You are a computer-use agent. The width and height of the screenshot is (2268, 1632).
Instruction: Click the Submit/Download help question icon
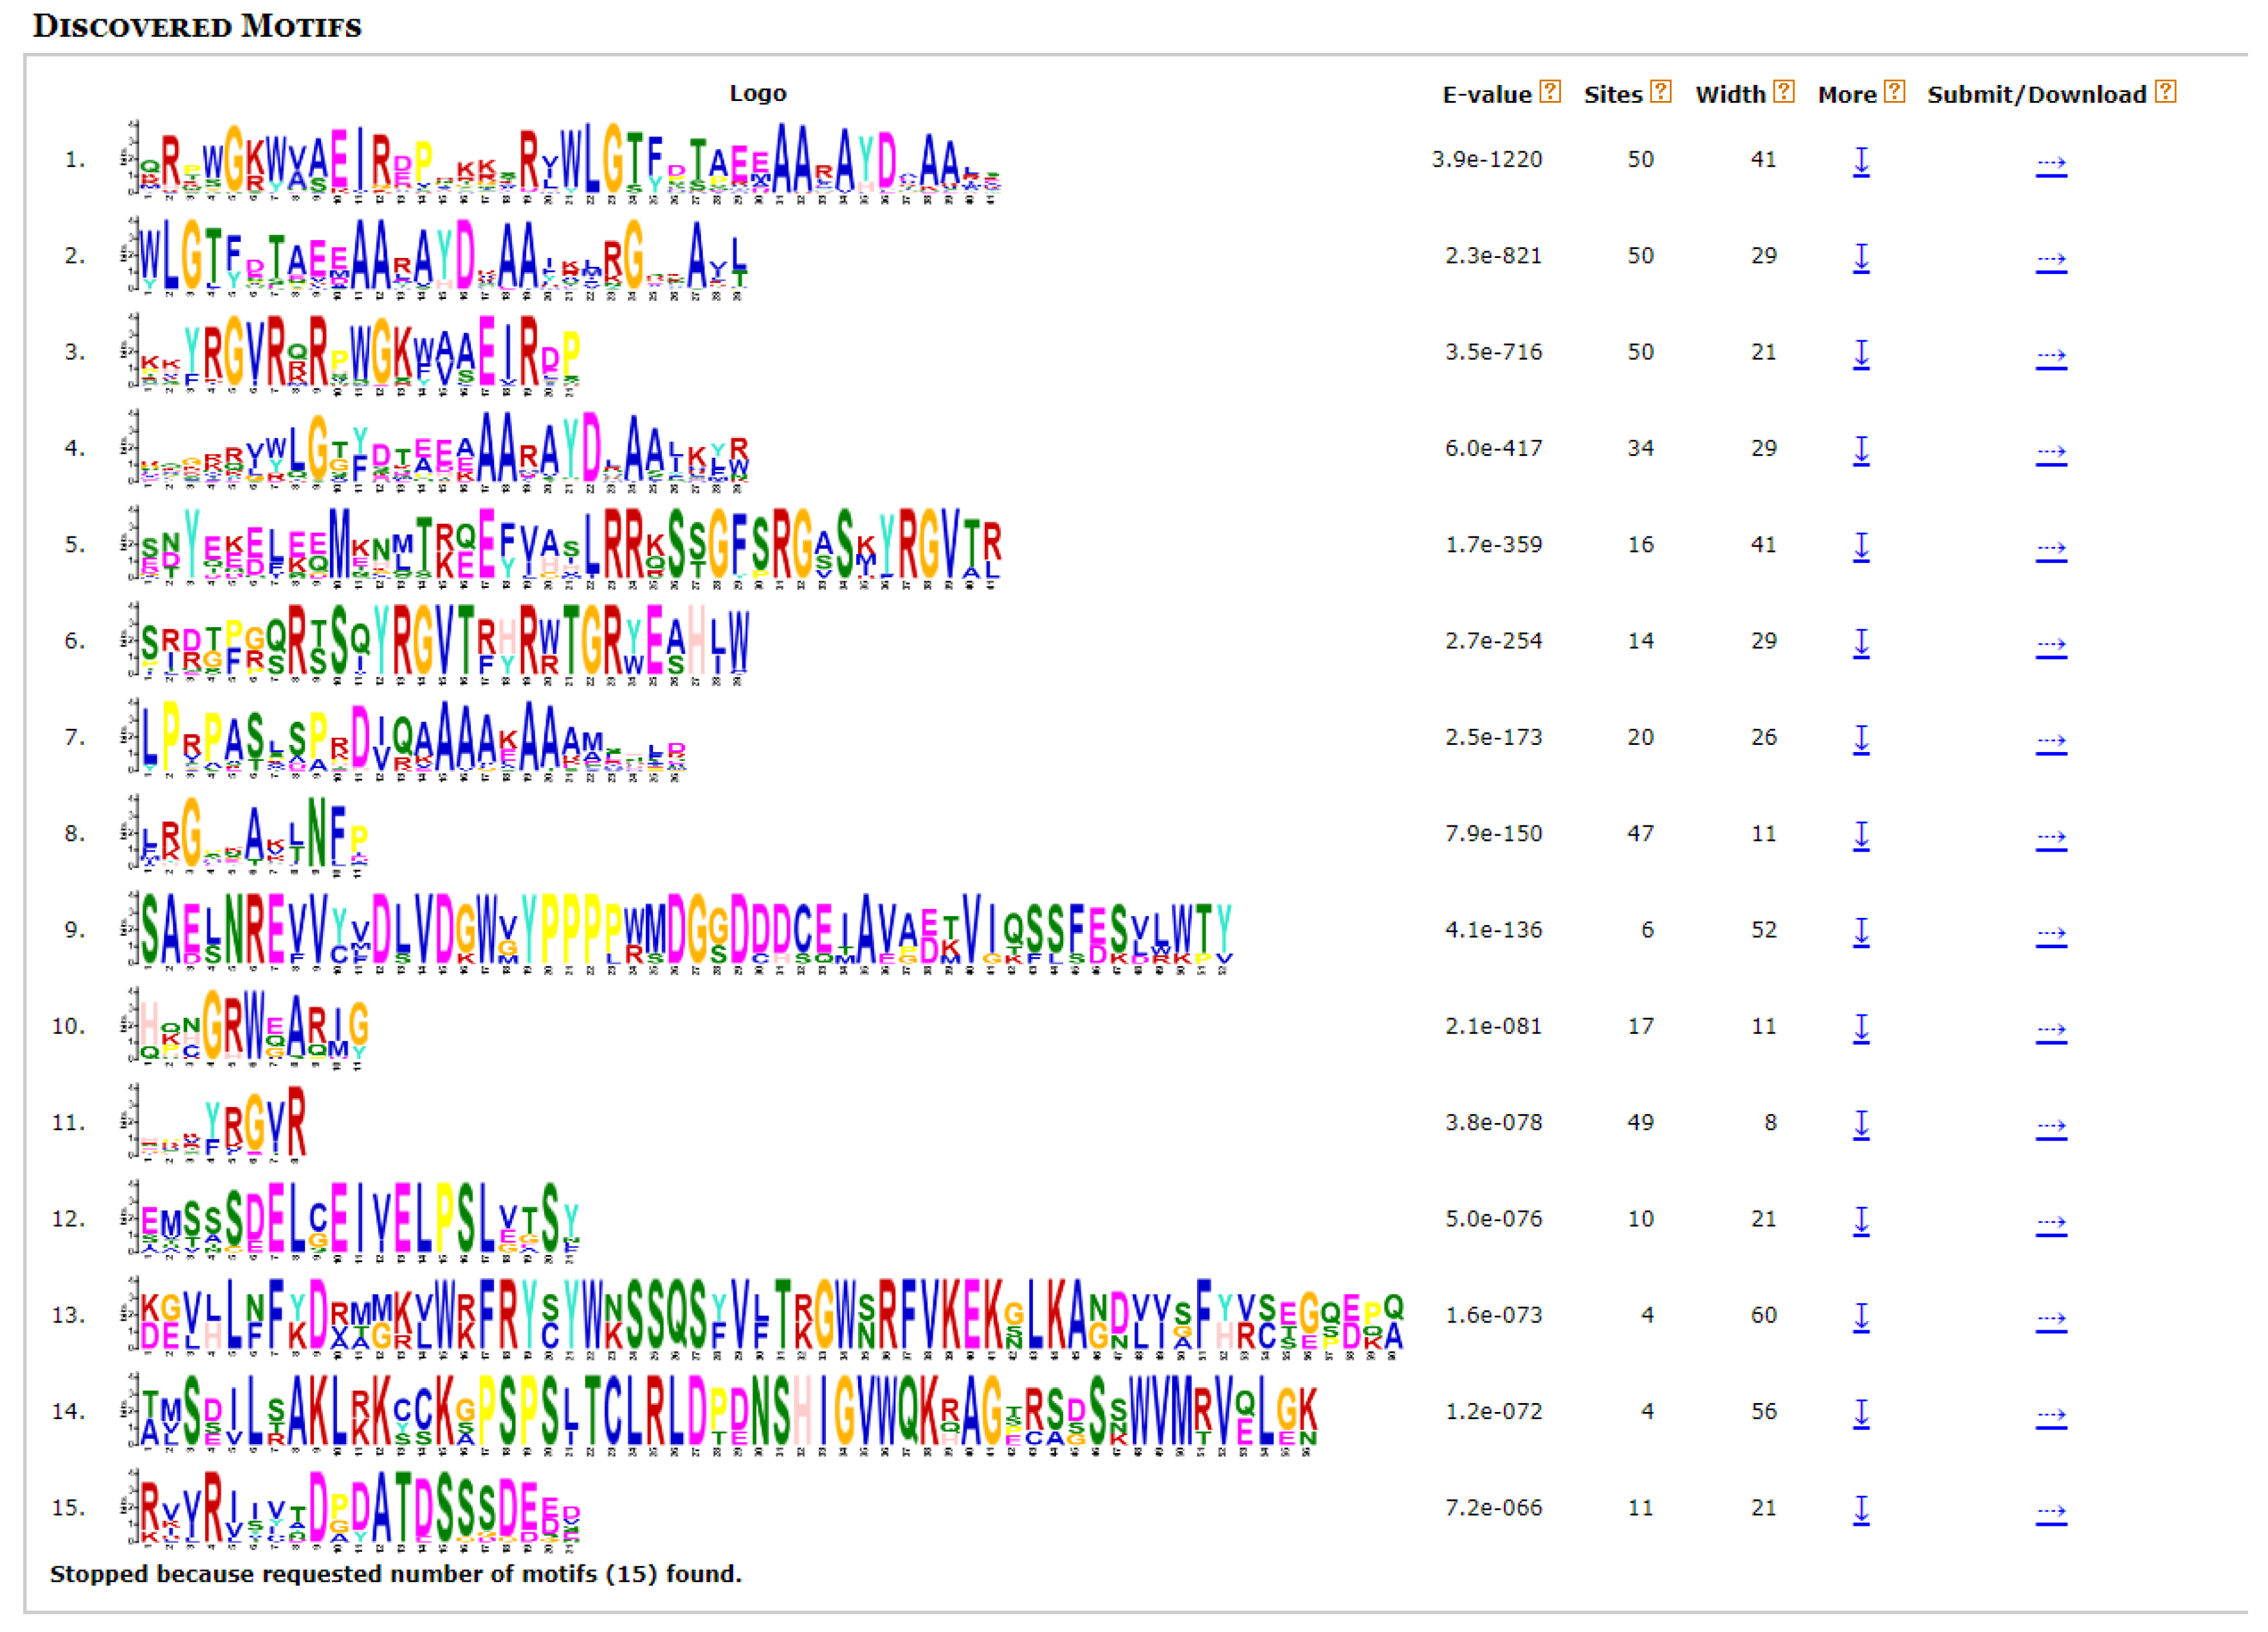(2166, 92)
